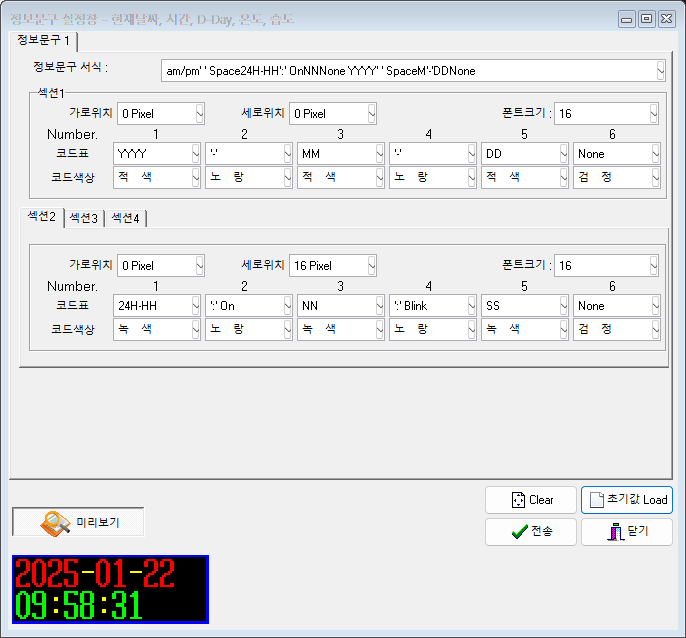This screenshot has width=686, height=638.
Task: Open the YYYY code dropdown
Action: pos(193,154)
